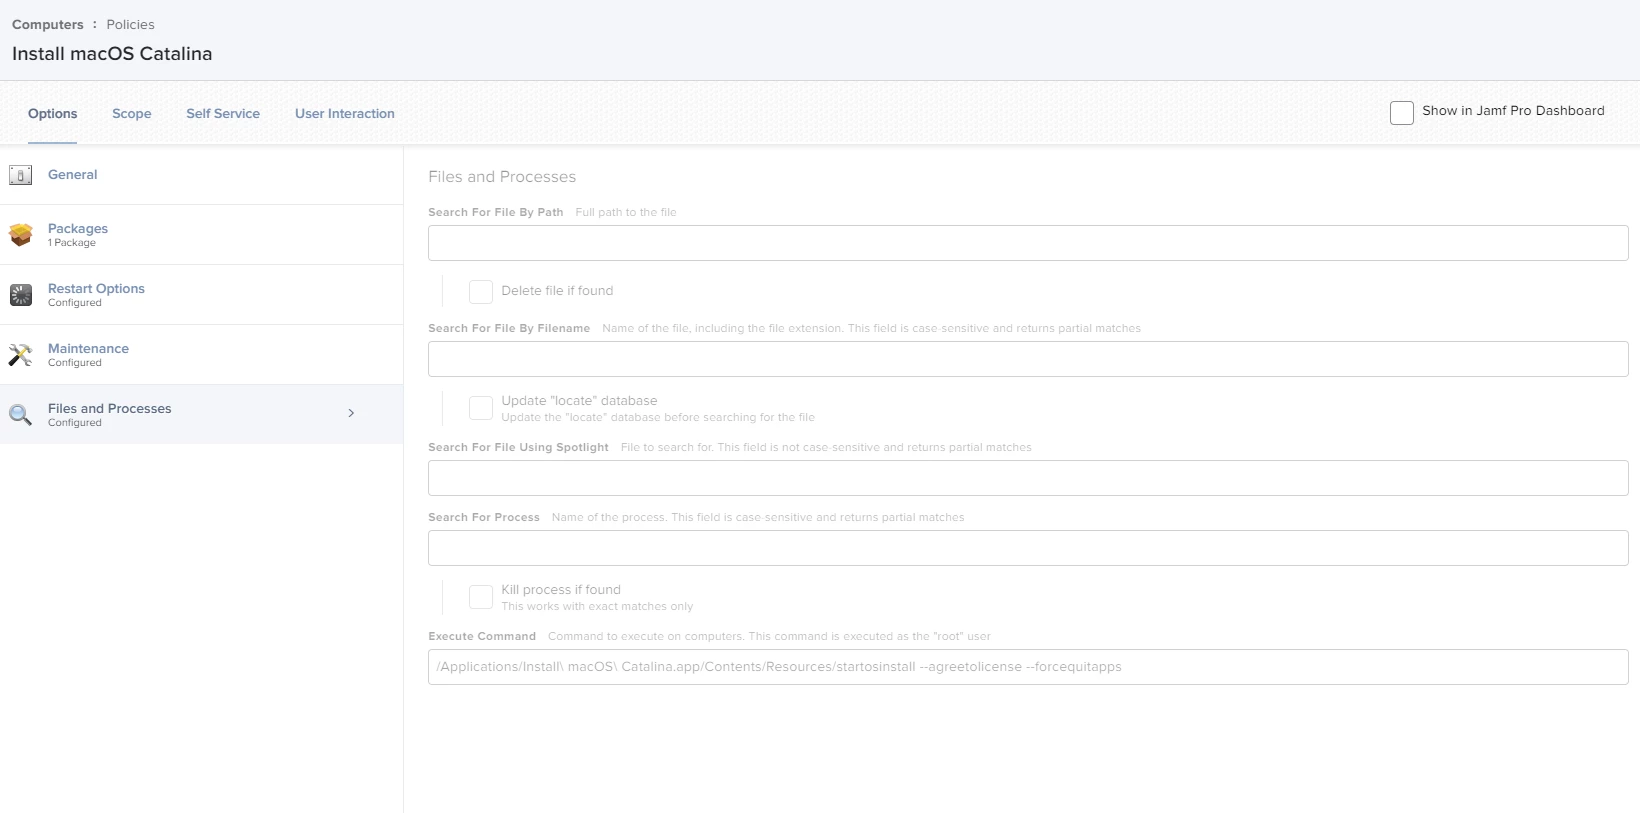Image resolution: width=1640 pixels, height=813 pixels.
Task: Check Update "locate" database option
Action: tap(481, 407)
